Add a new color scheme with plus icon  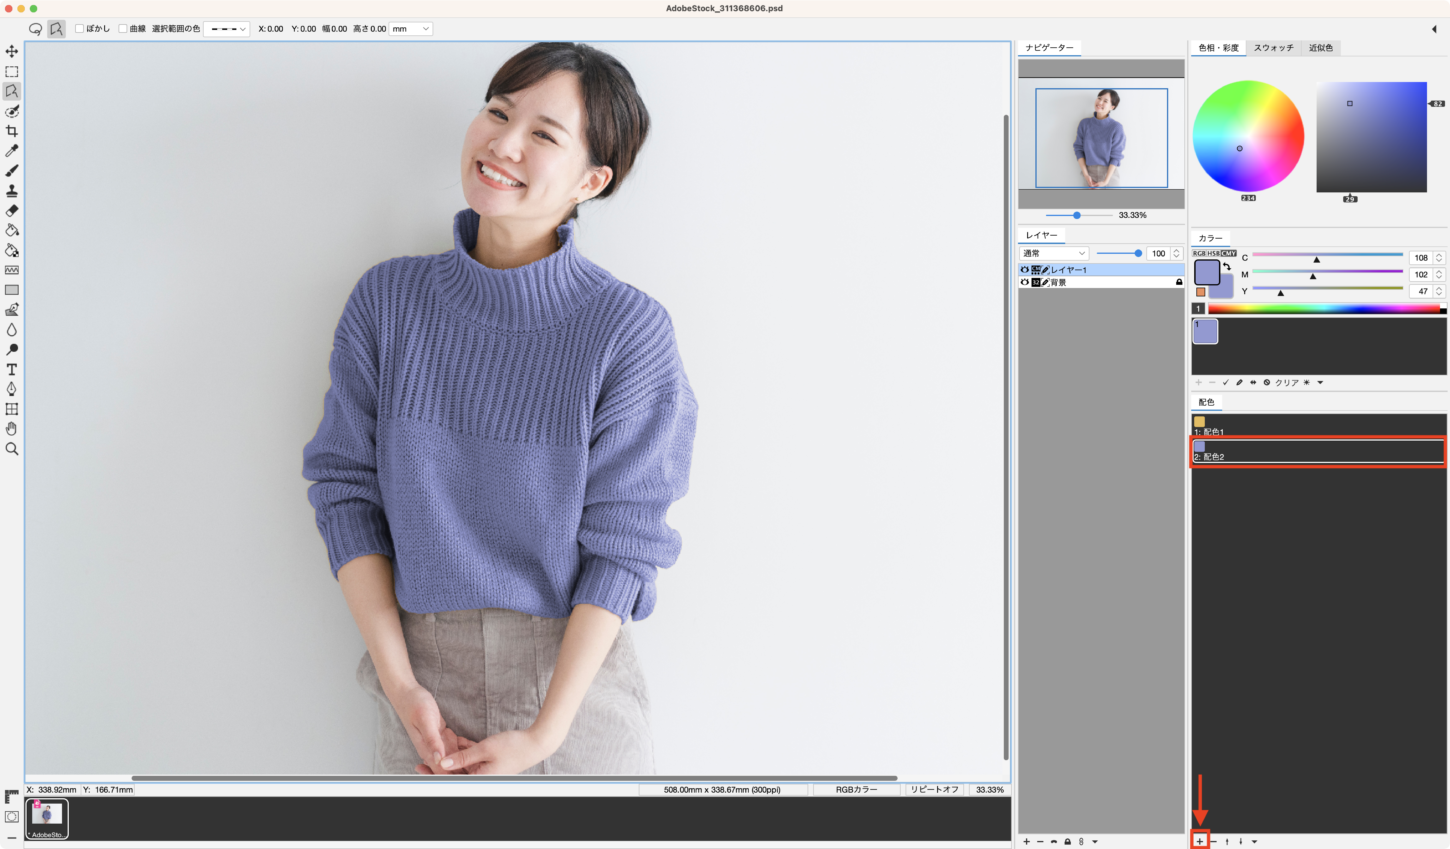(1200, 841)
